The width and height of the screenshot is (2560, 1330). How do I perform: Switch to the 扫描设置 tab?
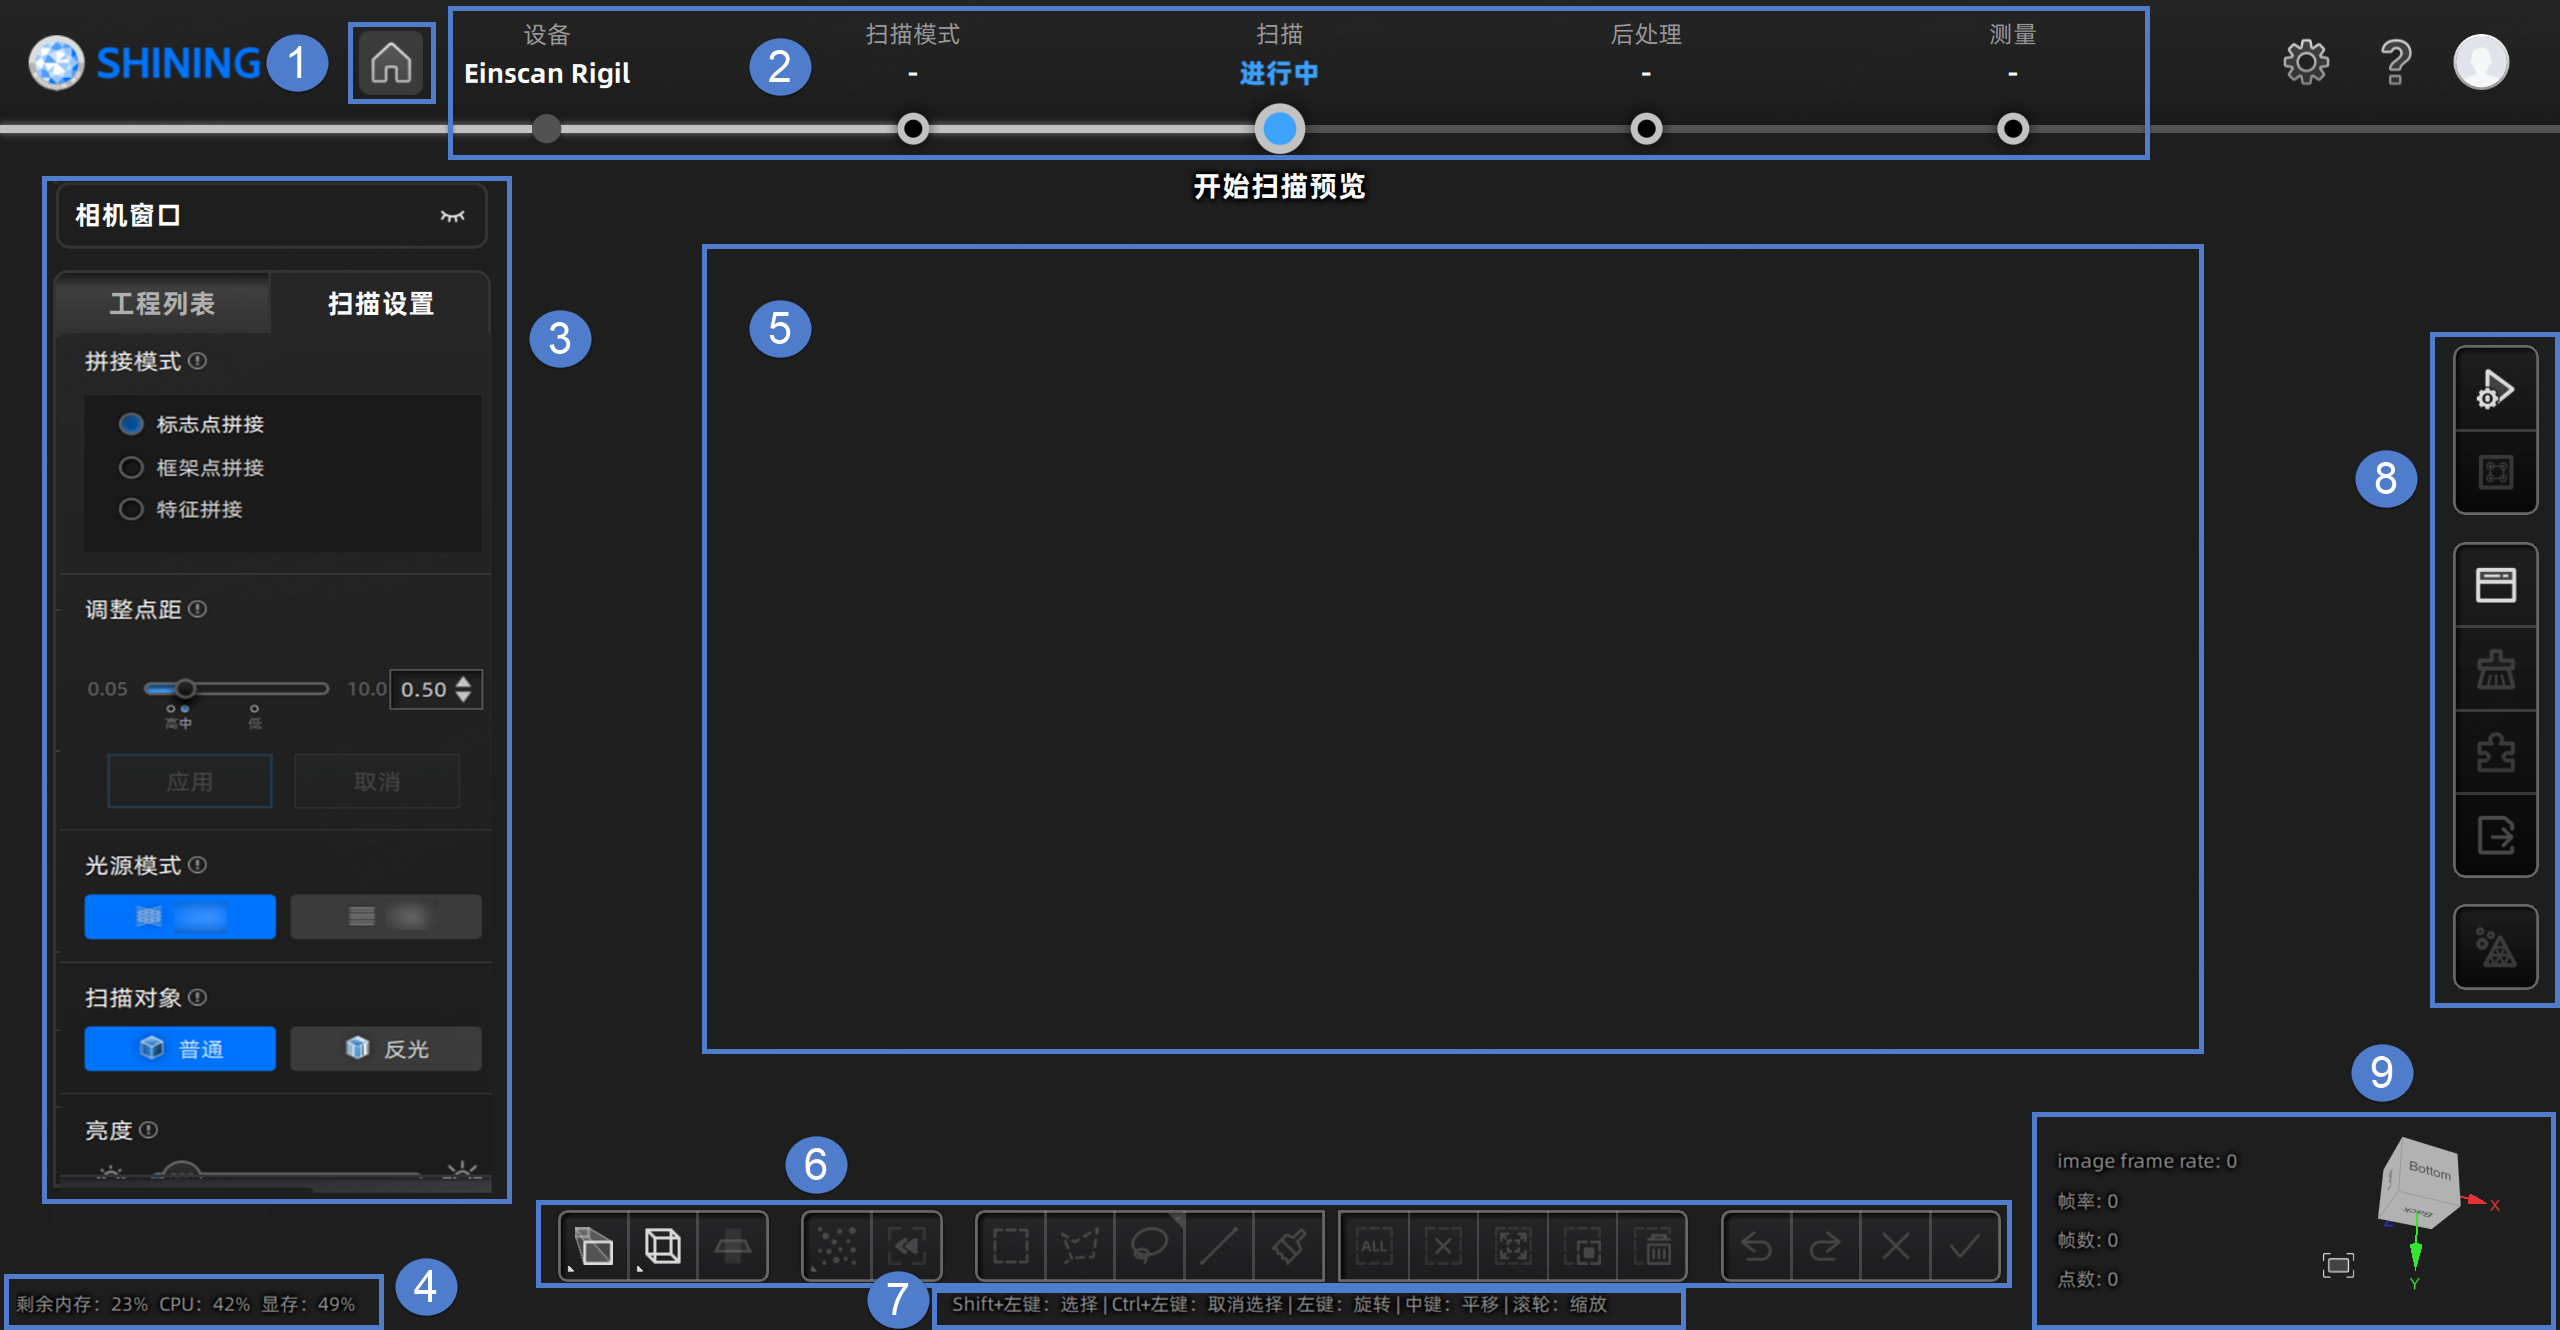pyautogui.click(x=381, y=303)
